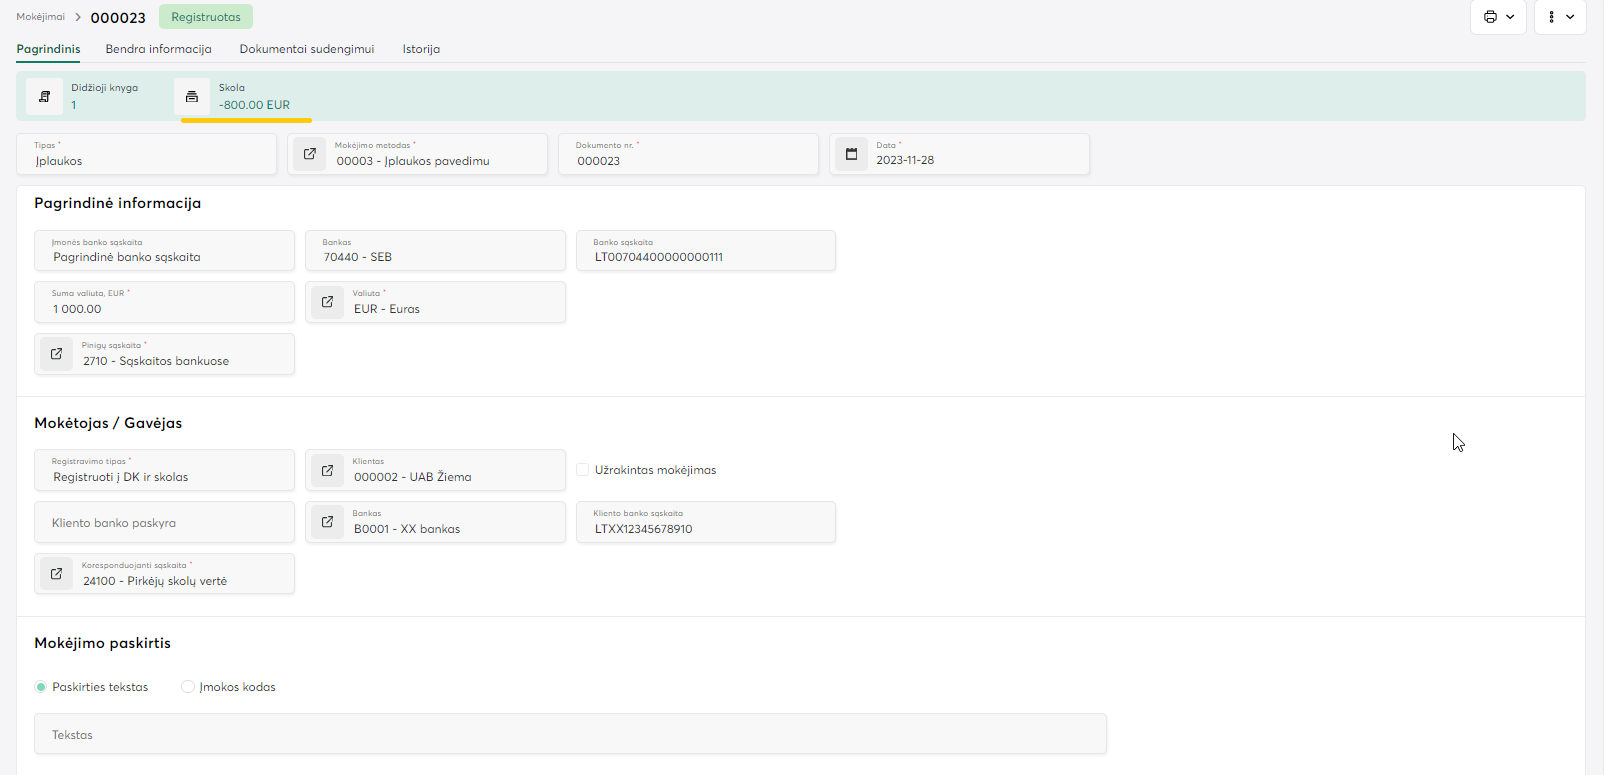Select Paskirties tekstas radio option
Viewport: 1604px width, 775px height.
click(x=41, y=687)
